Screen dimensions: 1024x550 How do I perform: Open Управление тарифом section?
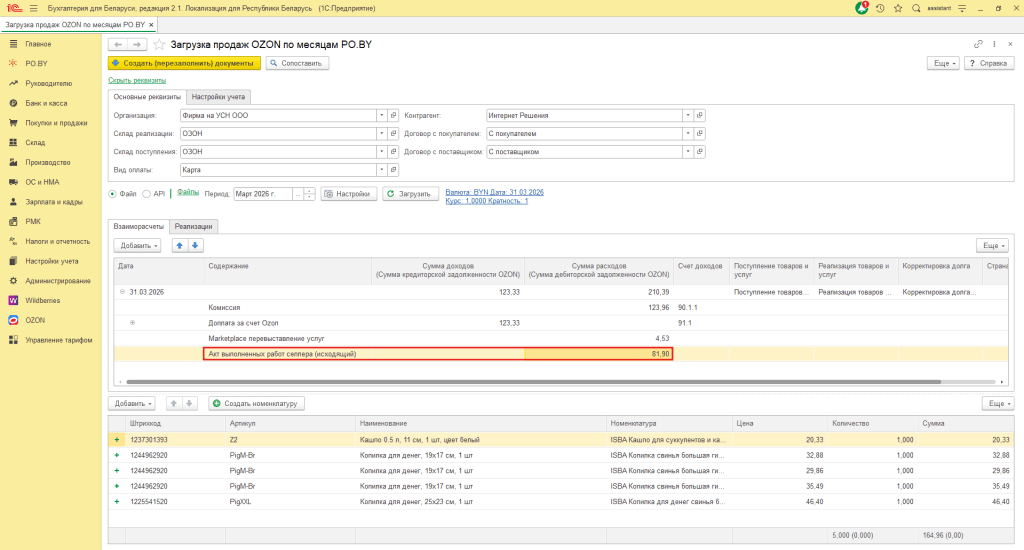pyautogui.click(x=59, y=340)
